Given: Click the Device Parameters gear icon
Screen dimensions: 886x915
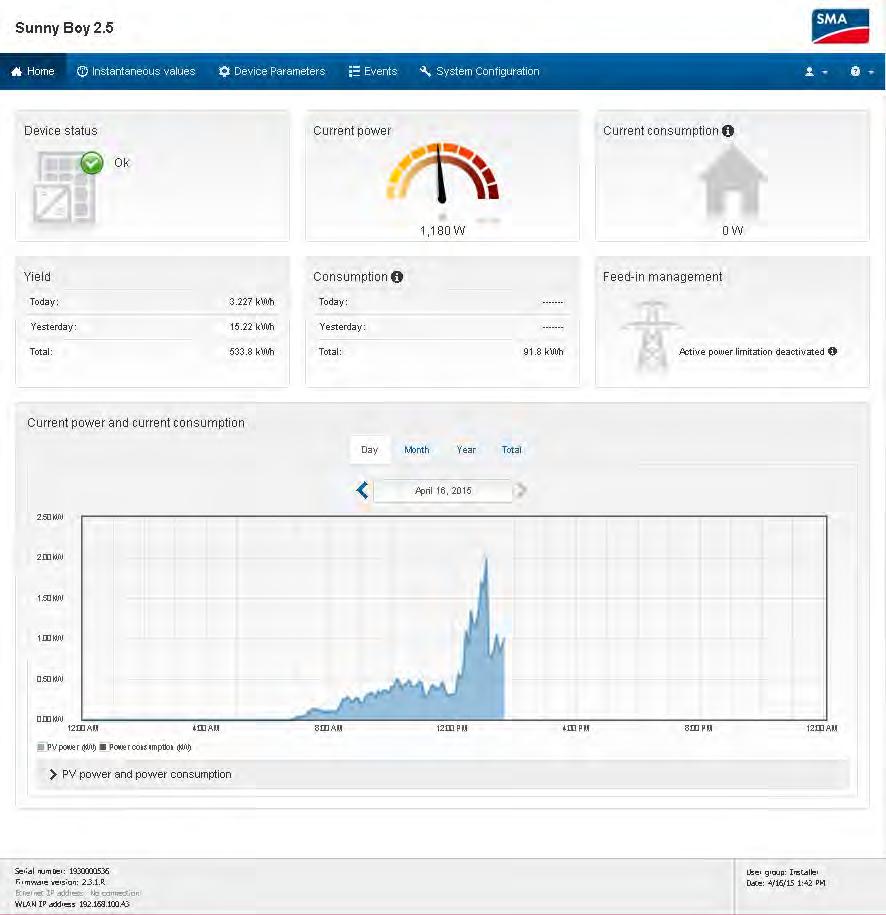Looking at the screenshot, I should pos(224,71).
